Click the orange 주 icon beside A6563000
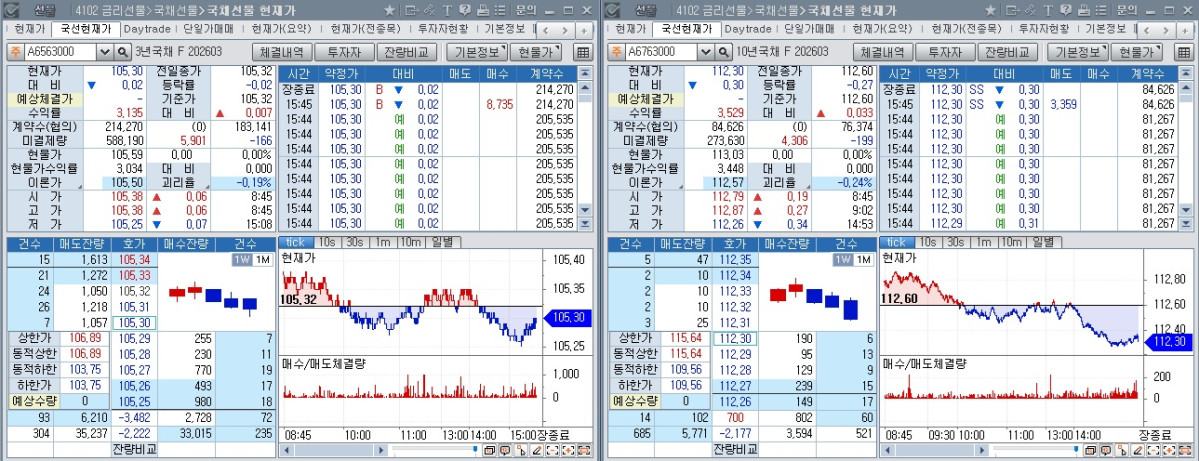Viewport: 1199px width, 461px height. pyautogui.click(x=15, y=52)
